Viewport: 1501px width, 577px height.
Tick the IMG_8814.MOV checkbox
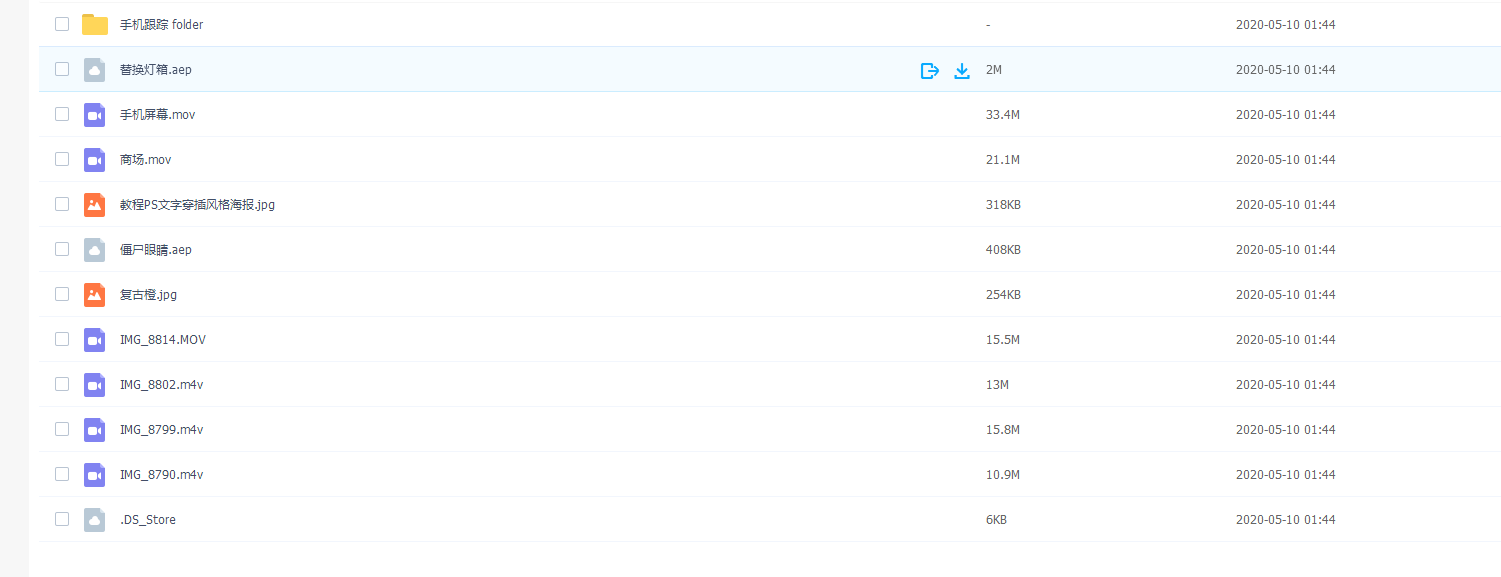coord(62,339)
